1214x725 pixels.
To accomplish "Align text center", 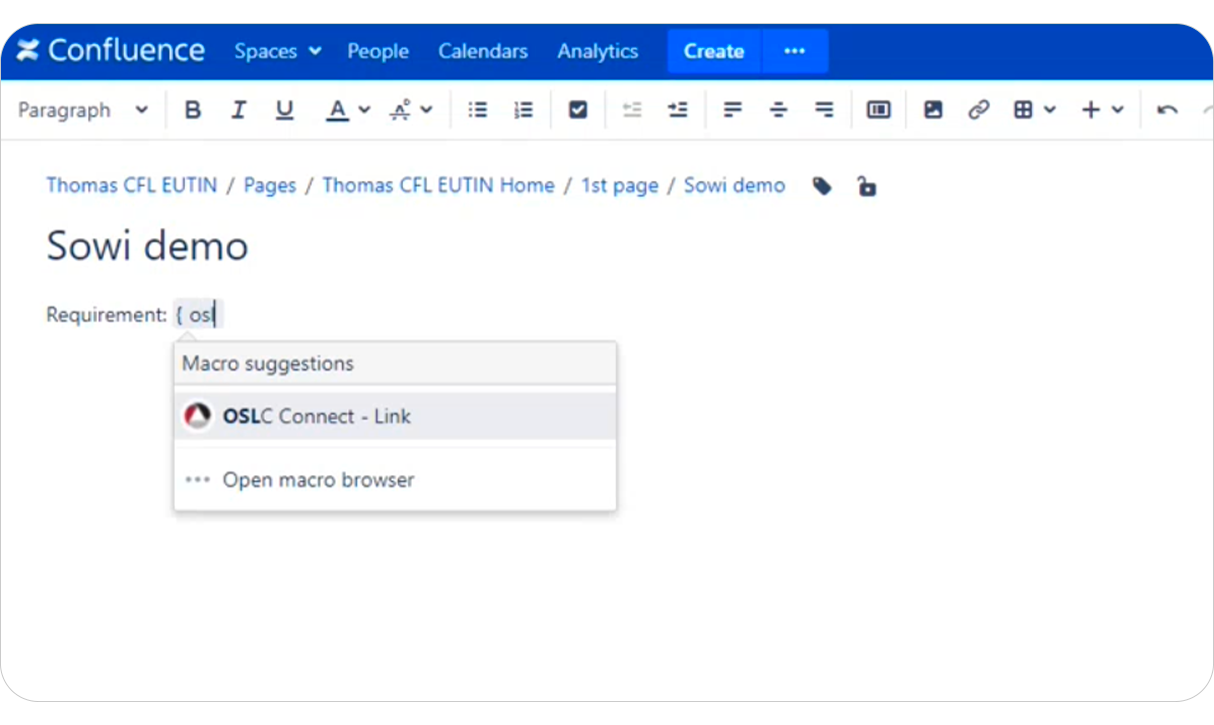I will pyautogui.click(x=778, y=110).
